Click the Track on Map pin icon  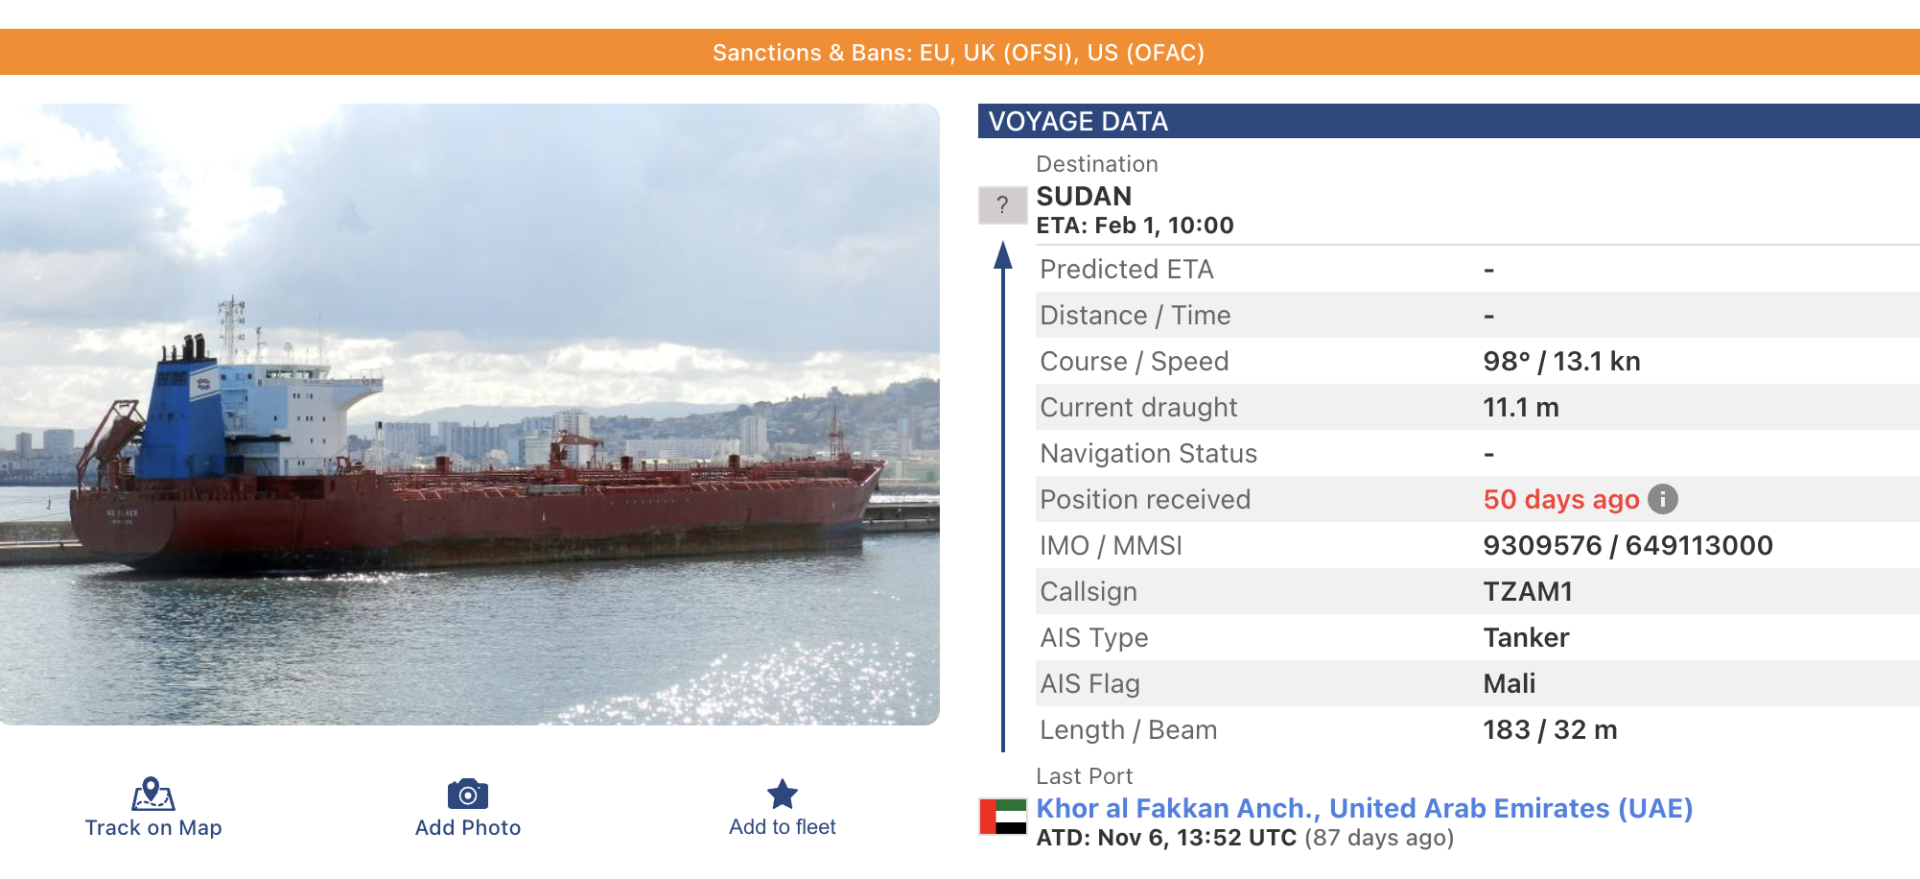(153, 794)
